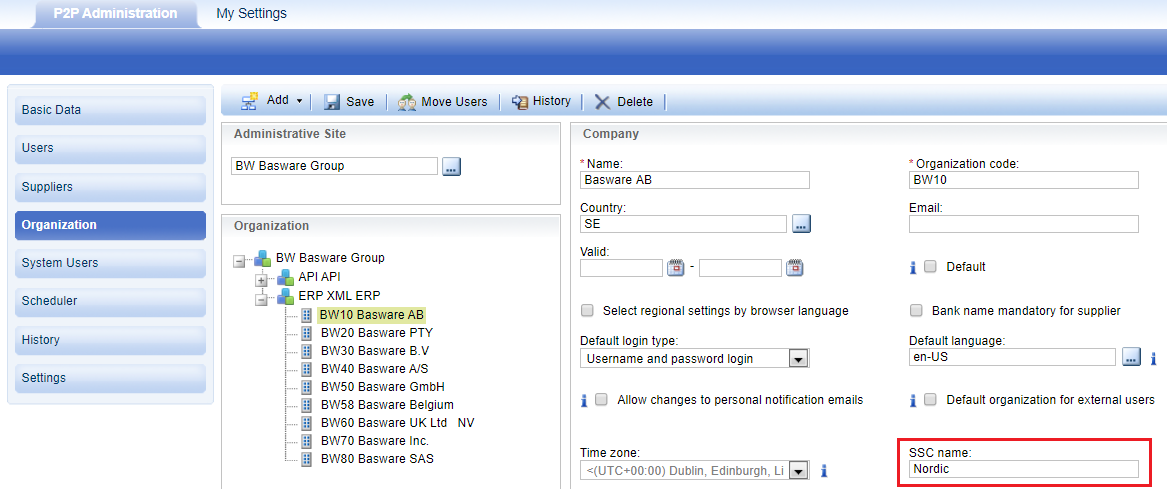Open History from the toolbar
This screenshot has height=489, width=1167.
tap(541, 101)
